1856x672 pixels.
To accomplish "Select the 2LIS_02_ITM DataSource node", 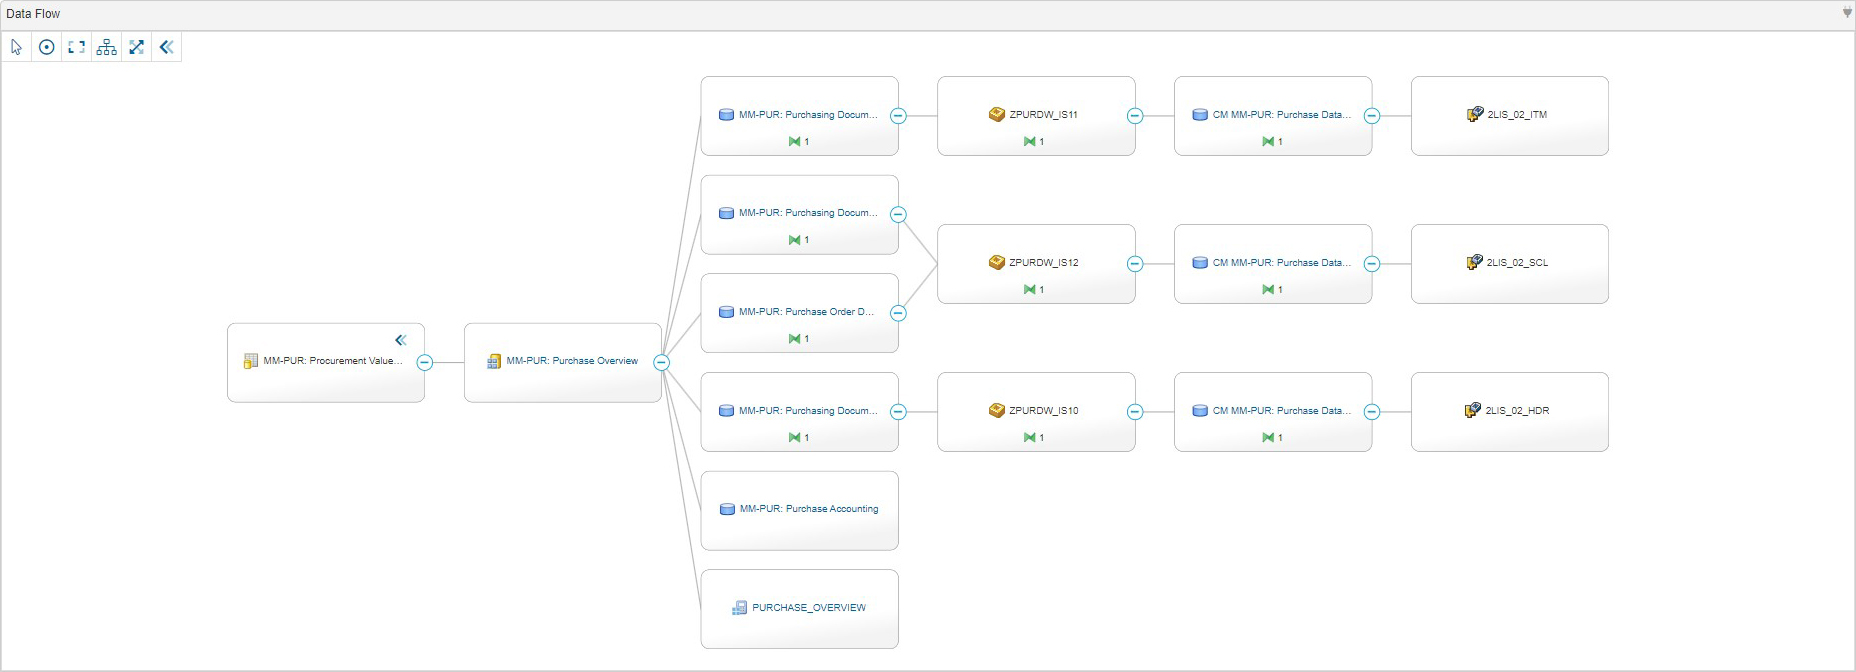I will point(1509,115).
